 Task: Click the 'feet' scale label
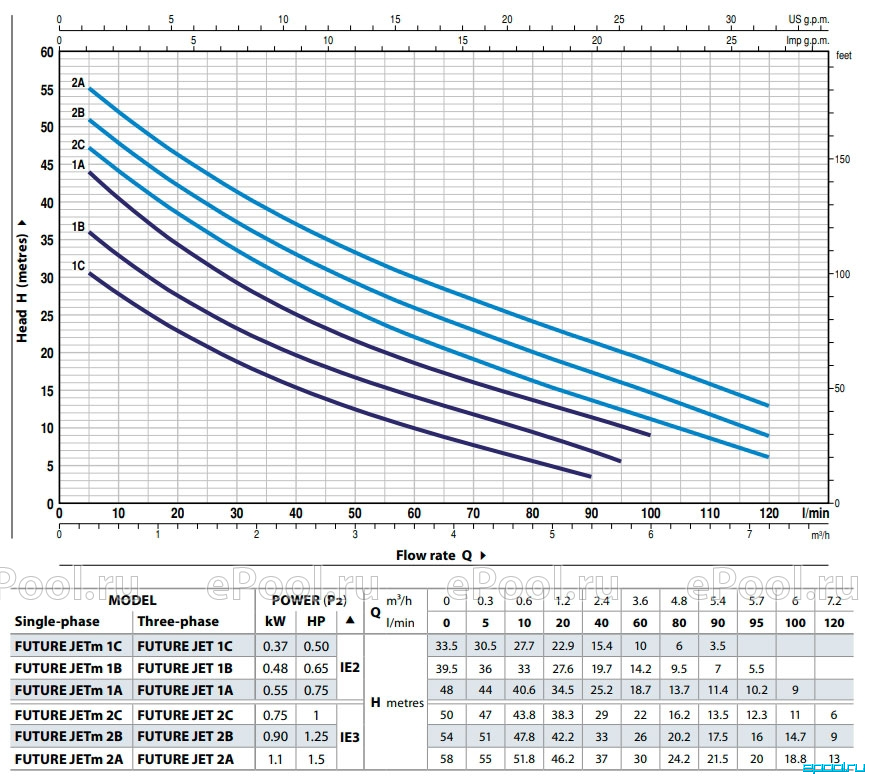click(843, 55)
